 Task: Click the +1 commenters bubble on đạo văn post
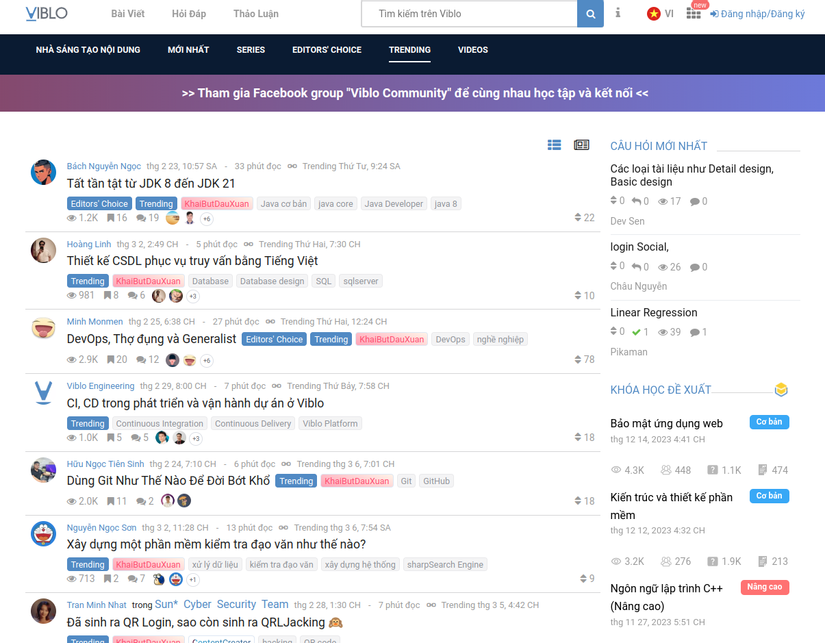[193, 580]
